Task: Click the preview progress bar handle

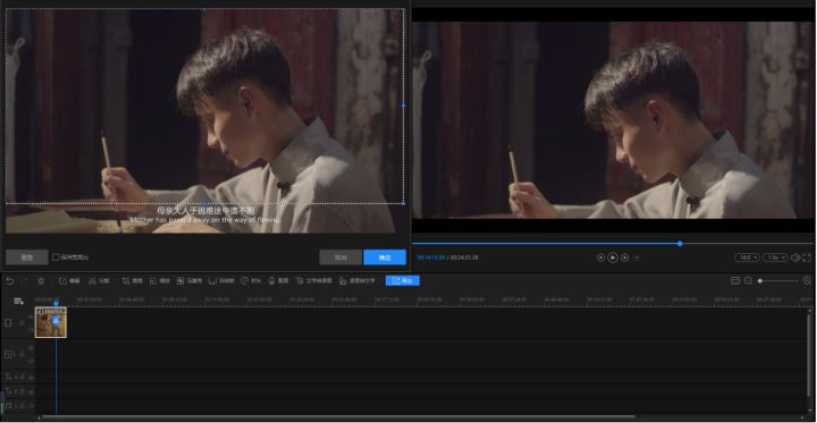Action: (680, 243)
